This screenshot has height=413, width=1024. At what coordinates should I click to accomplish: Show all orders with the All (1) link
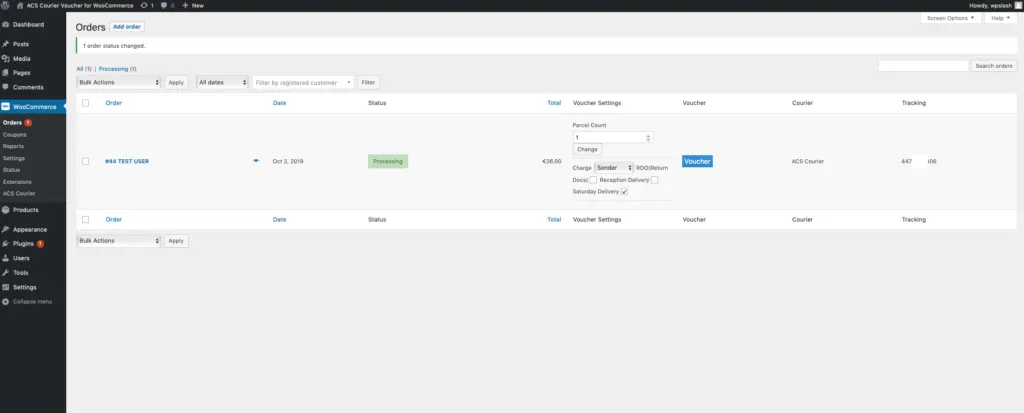(84, 69)
